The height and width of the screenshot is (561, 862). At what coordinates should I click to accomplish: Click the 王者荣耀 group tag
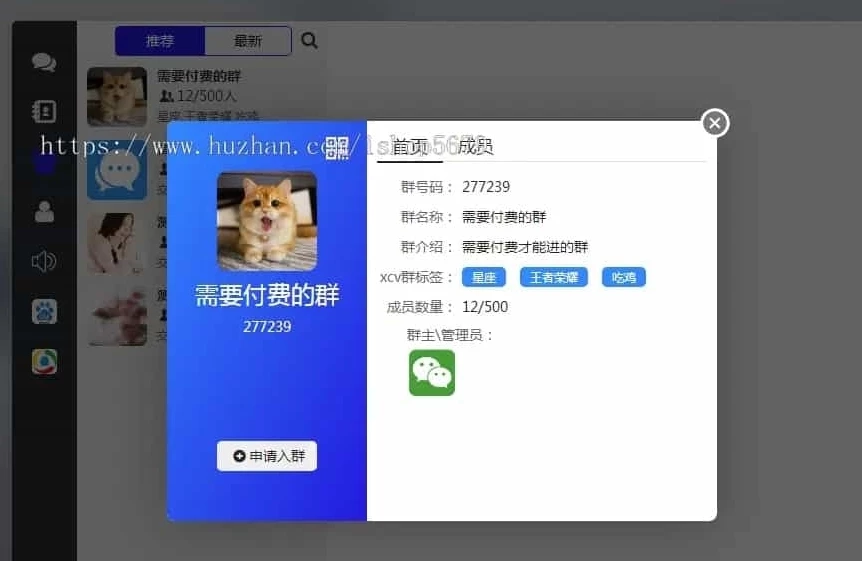click(x=553, y=277)
